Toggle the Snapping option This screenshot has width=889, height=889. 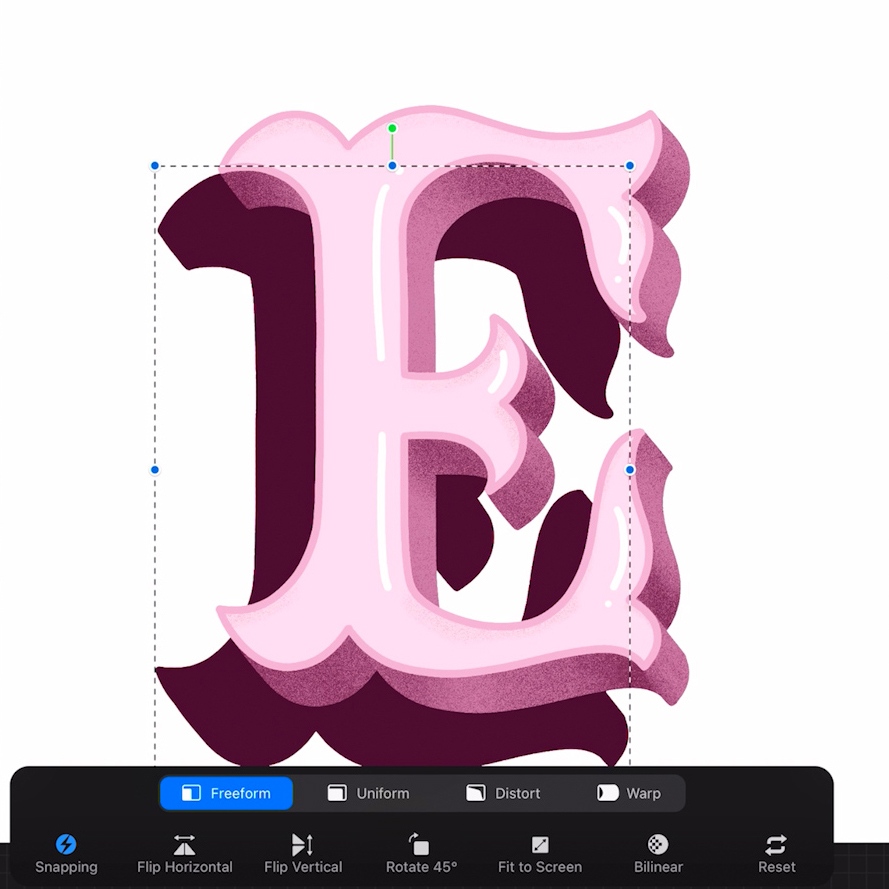tap(66, 853)
